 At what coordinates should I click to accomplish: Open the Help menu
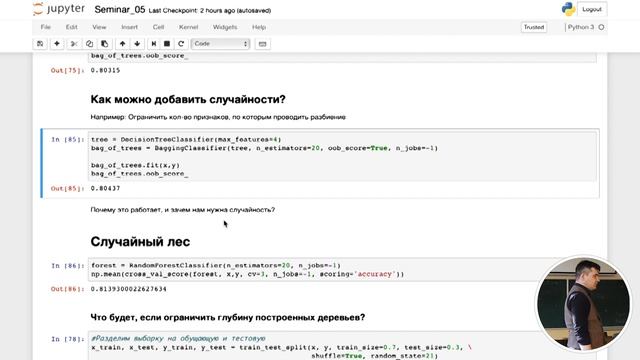click(259, 27)
